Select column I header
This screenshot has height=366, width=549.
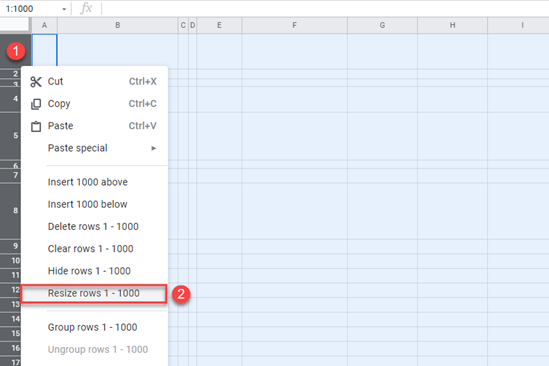[519, 25]
